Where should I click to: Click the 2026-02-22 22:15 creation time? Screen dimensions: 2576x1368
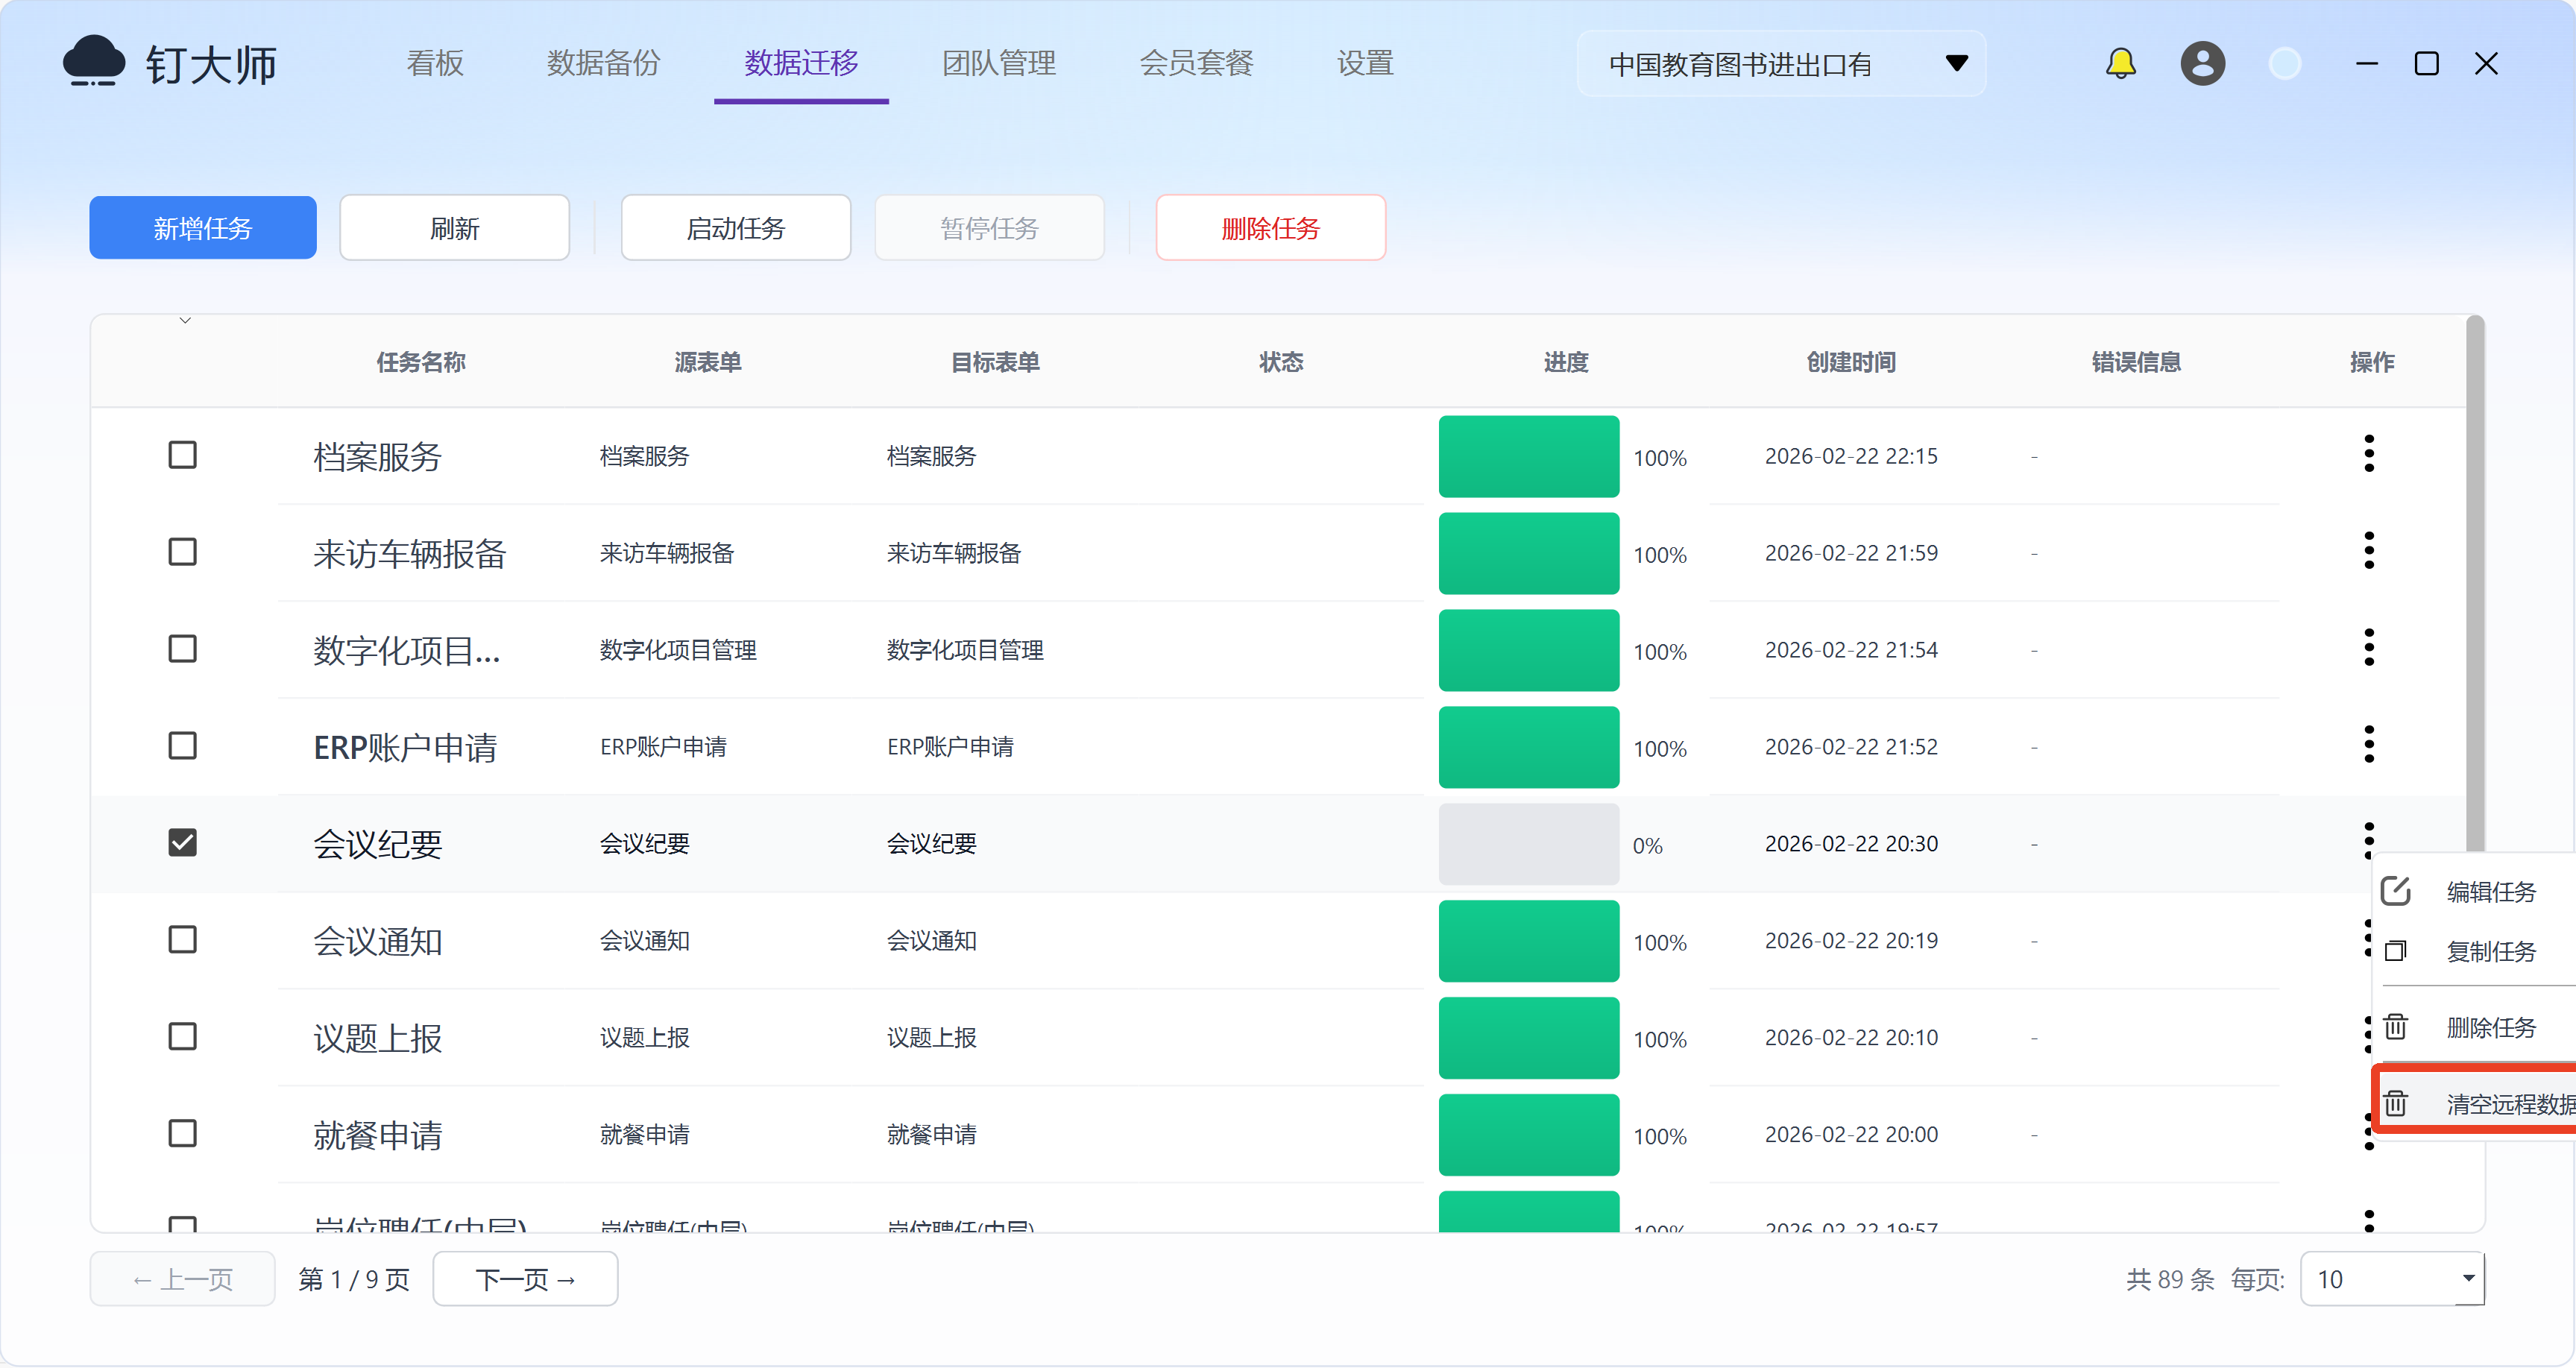pos(1851,456)
